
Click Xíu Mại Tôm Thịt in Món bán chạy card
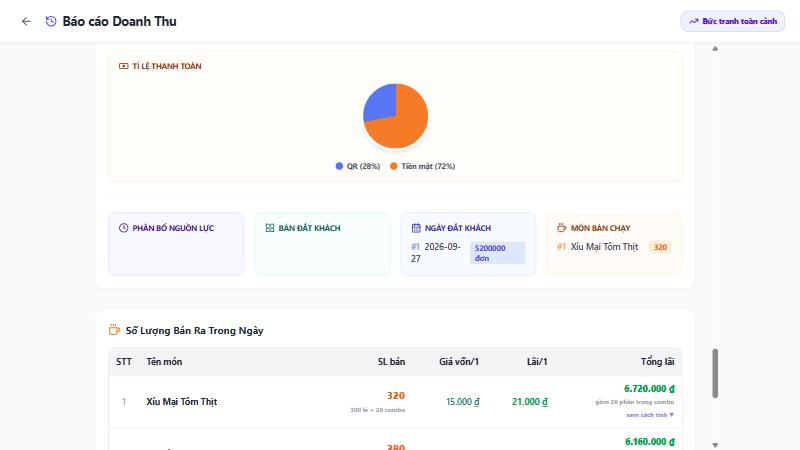click(x=604, y=247)
